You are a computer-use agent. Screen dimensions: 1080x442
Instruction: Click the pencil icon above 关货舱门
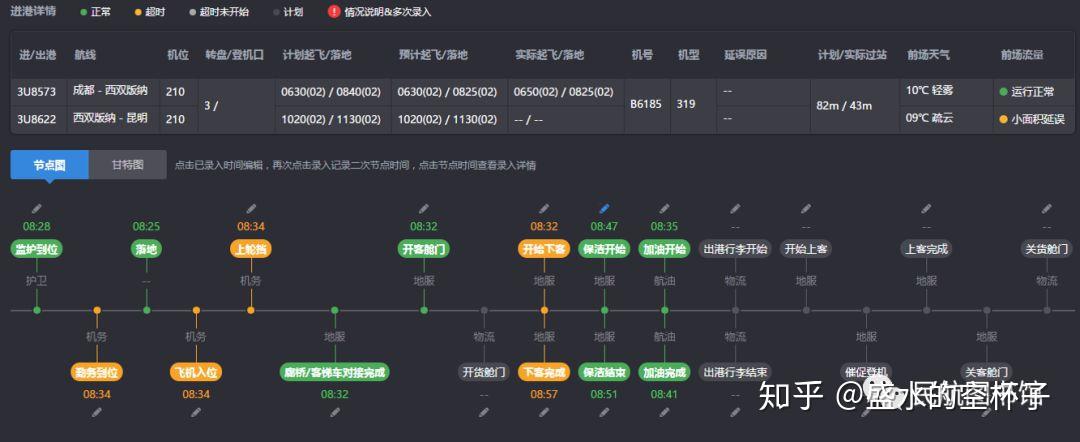[1046, 209]
